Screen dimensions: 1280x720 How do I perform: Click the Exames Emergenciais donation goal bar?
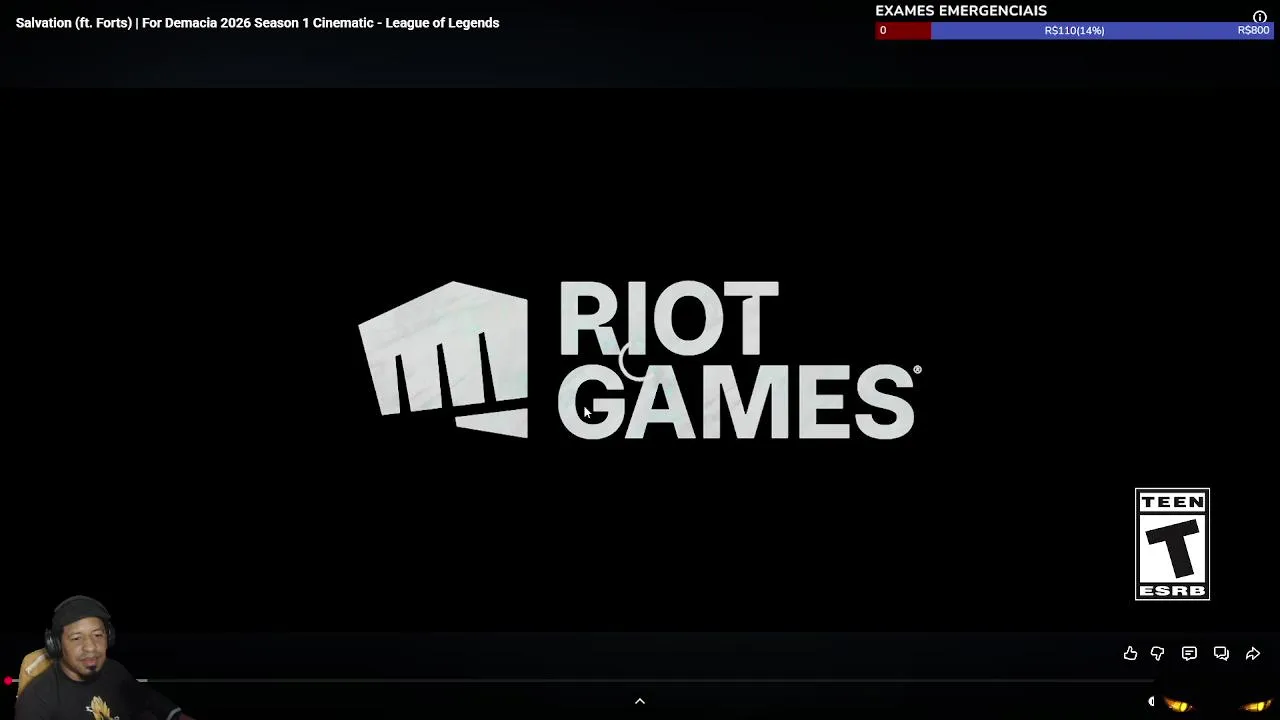click(1074, 30)
